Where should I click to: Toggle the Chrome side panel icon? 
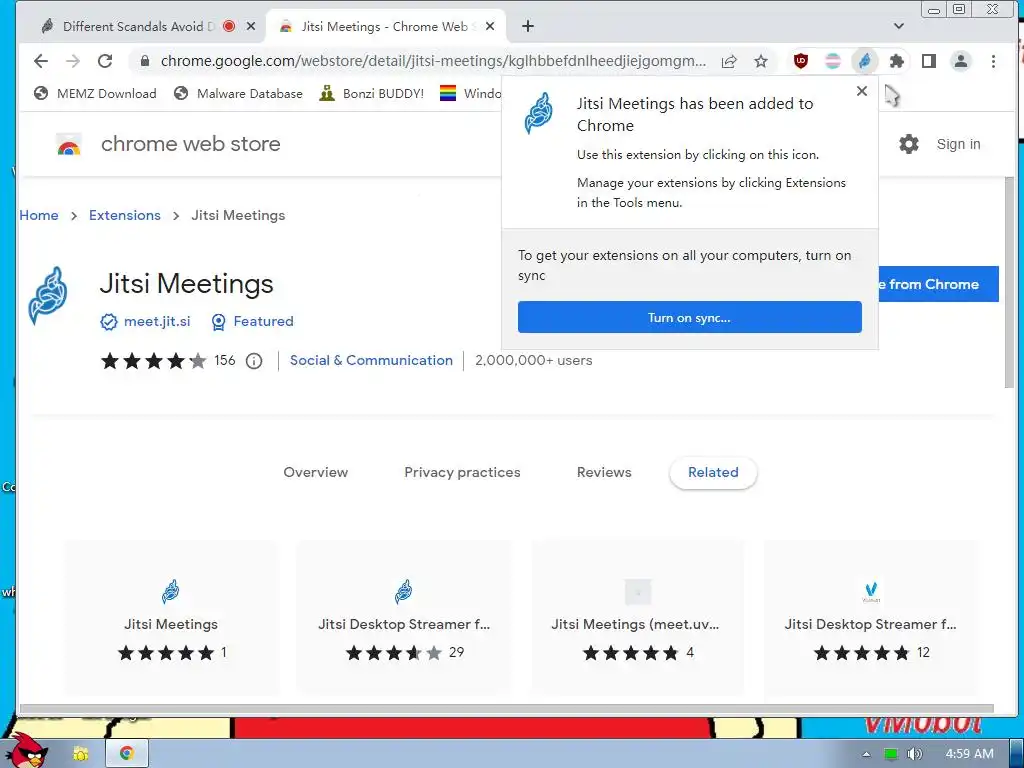click(929, 61)
